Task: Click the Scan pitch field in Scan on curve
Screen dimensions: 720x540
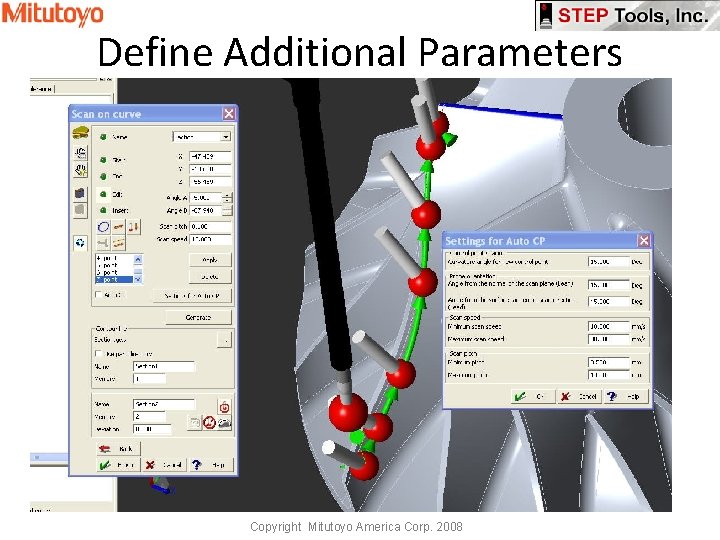Action: point(210,226)
